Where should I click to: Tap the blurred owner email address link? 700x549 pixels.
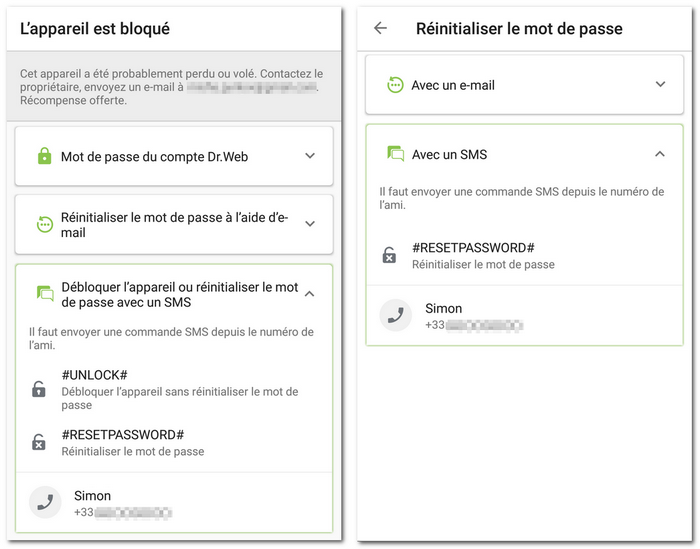pyautogui.click(x=252, y=87)
